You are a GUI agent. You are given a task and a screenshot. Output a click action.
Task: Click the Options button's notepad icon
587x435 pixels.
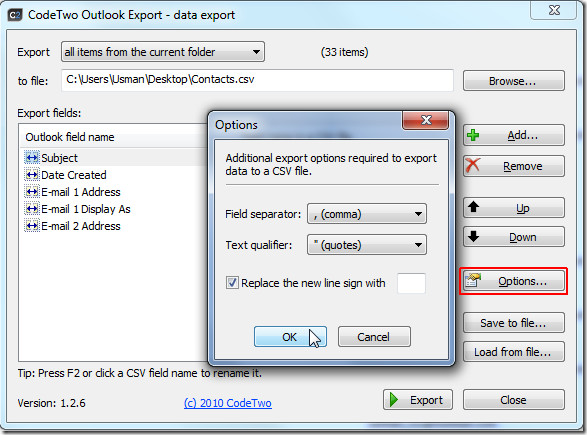click(473, 280)
